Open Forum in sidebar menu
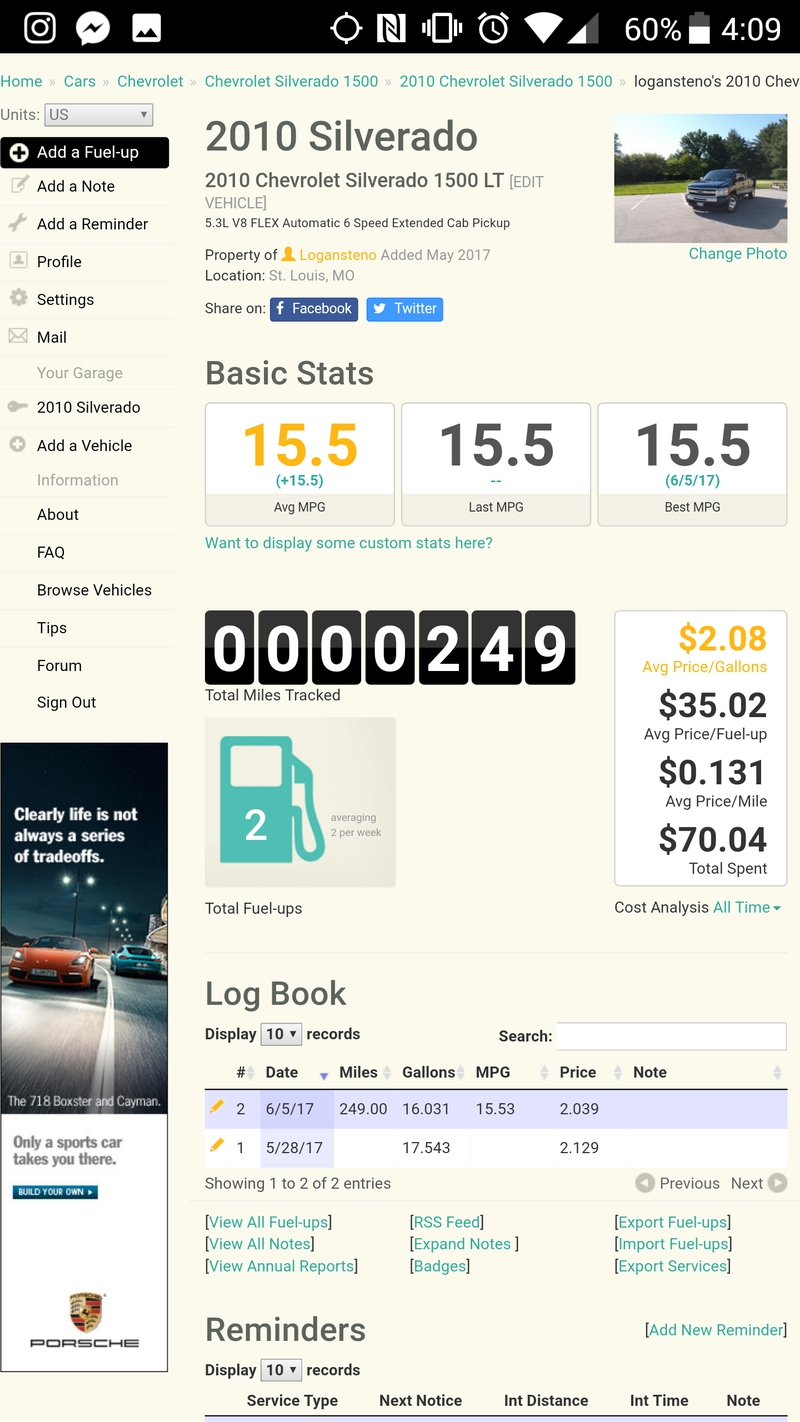 [59, 665]
